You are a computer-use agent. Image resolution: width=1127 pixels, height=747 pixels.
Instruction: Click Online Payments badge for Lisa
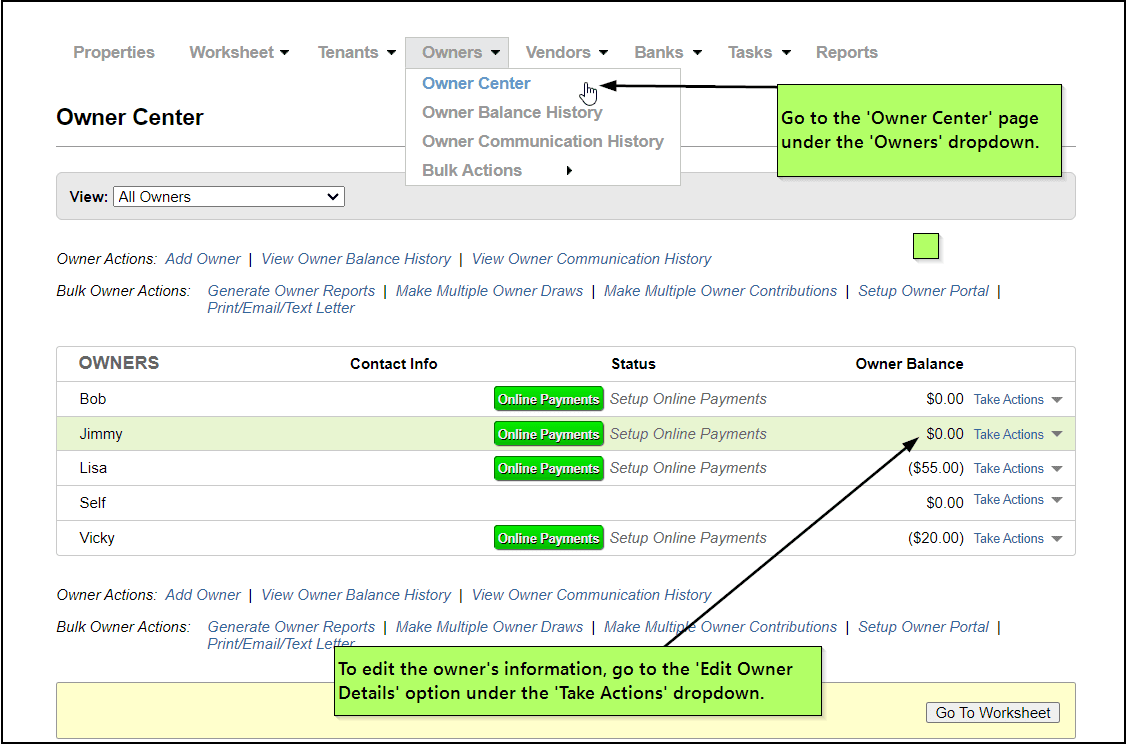[548, 468]
